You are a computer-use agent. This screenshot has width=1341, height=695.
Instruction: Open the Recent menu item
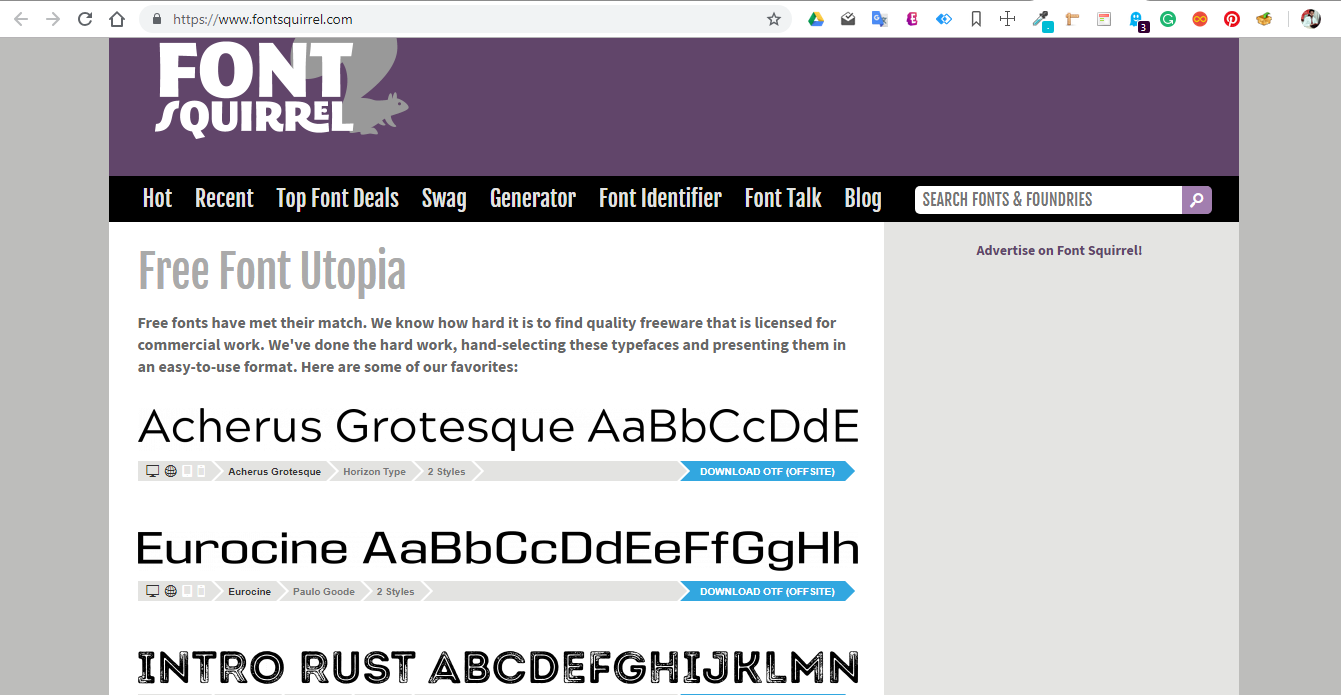coord(224,198)
